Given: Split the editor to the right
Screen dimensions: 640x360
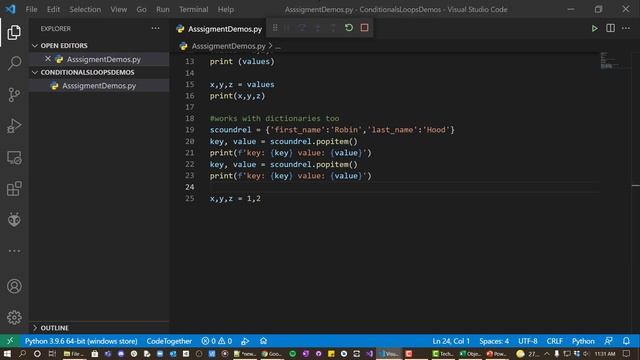Looking at the screenshot, I should point(610,28).
